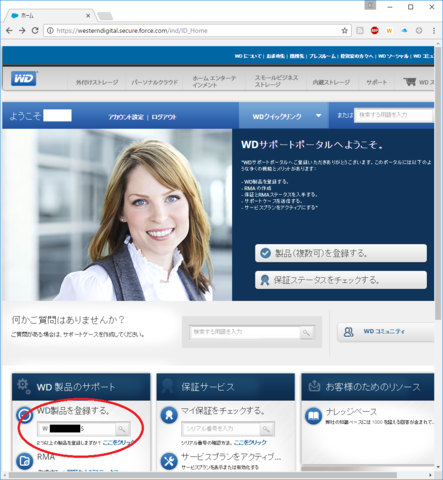Open the 内蔵ストレージ navigation menu
This screenshot has height=480, width=443.
pyautogui.click(x=331, y=82)
